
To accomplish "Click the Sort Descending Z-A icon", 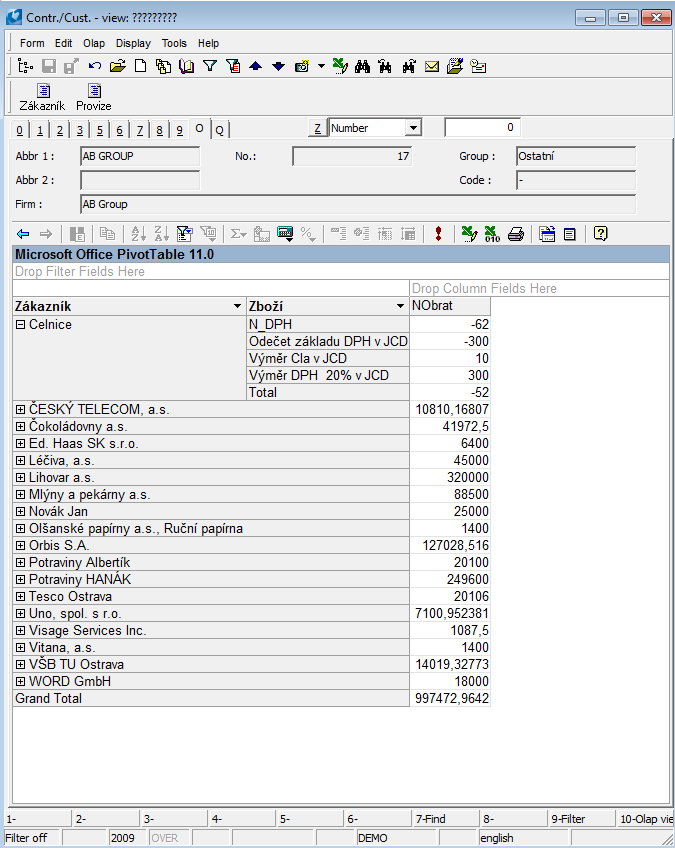I will pos(162,234).
